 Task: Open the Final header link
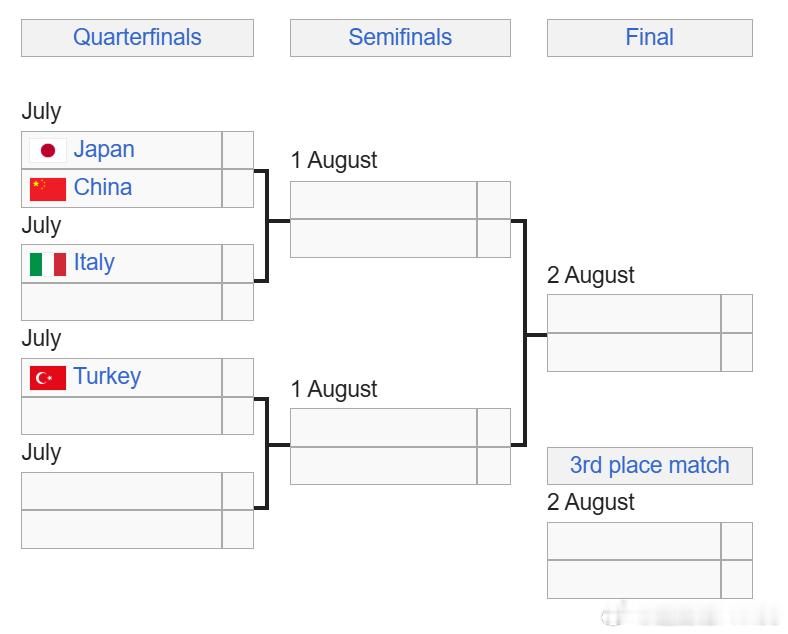649,37
